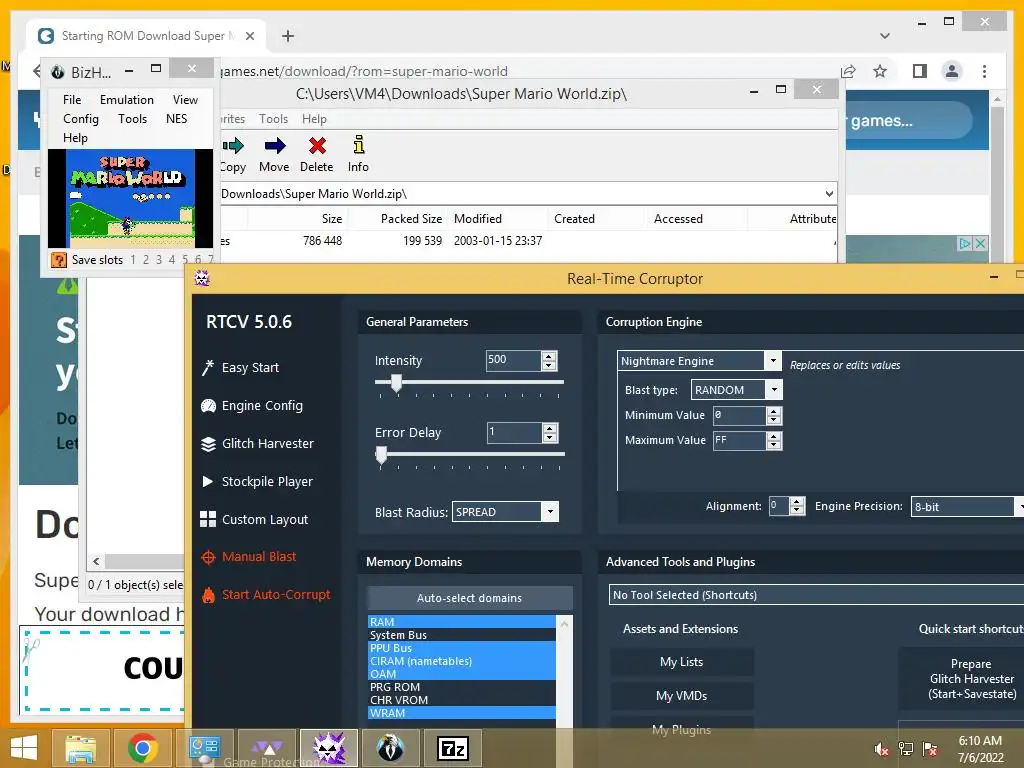Open My Lists button

pos(682,662)
